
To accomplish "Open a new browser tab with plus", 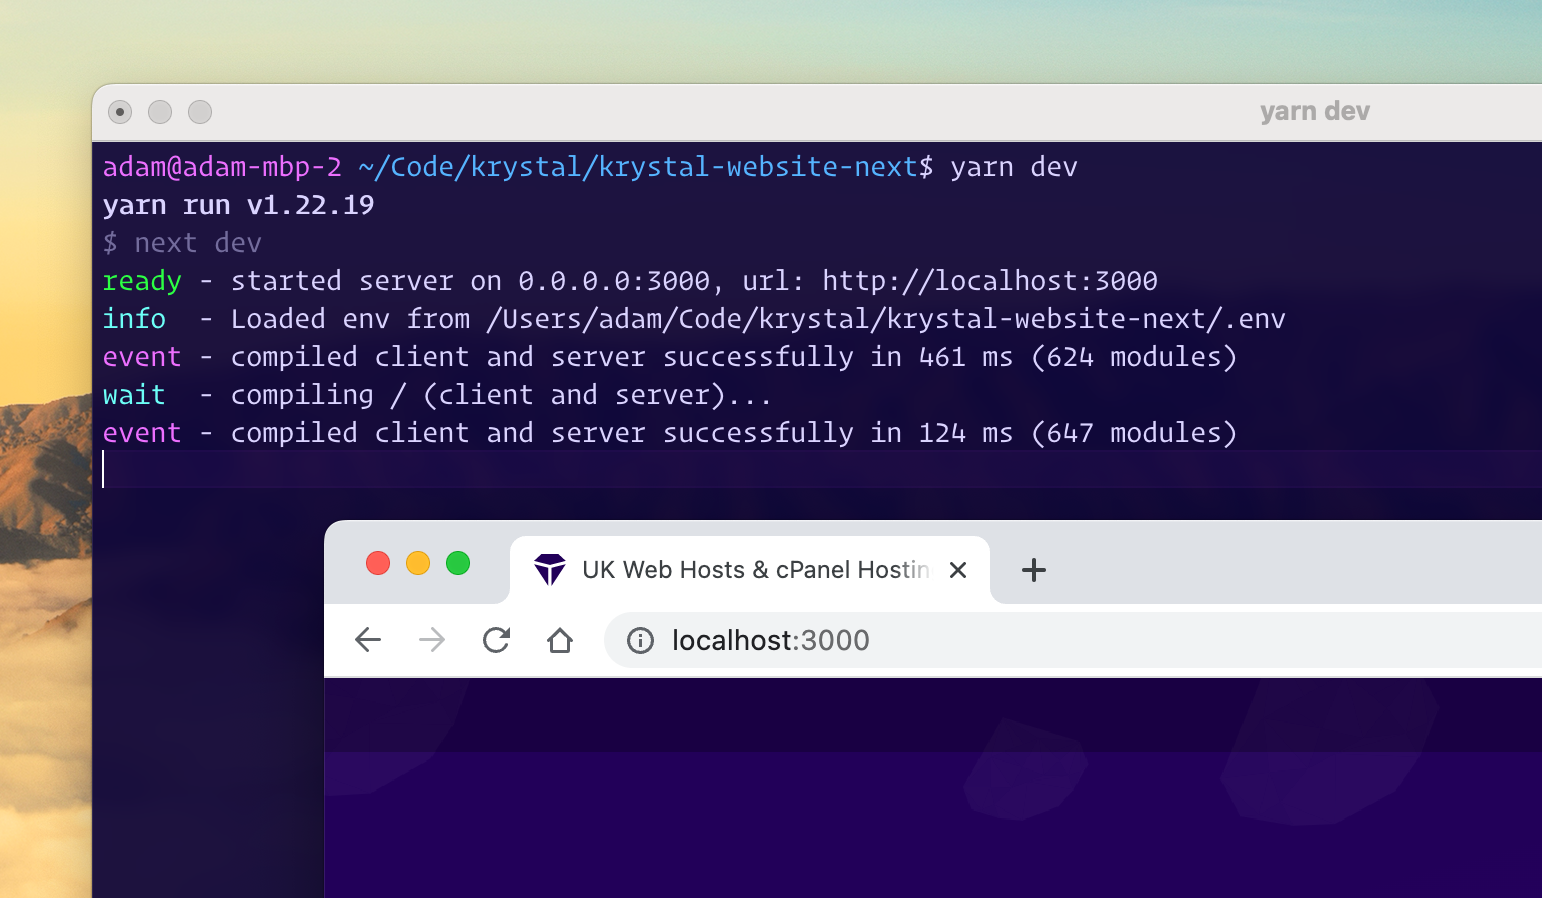I will 1034,570.
